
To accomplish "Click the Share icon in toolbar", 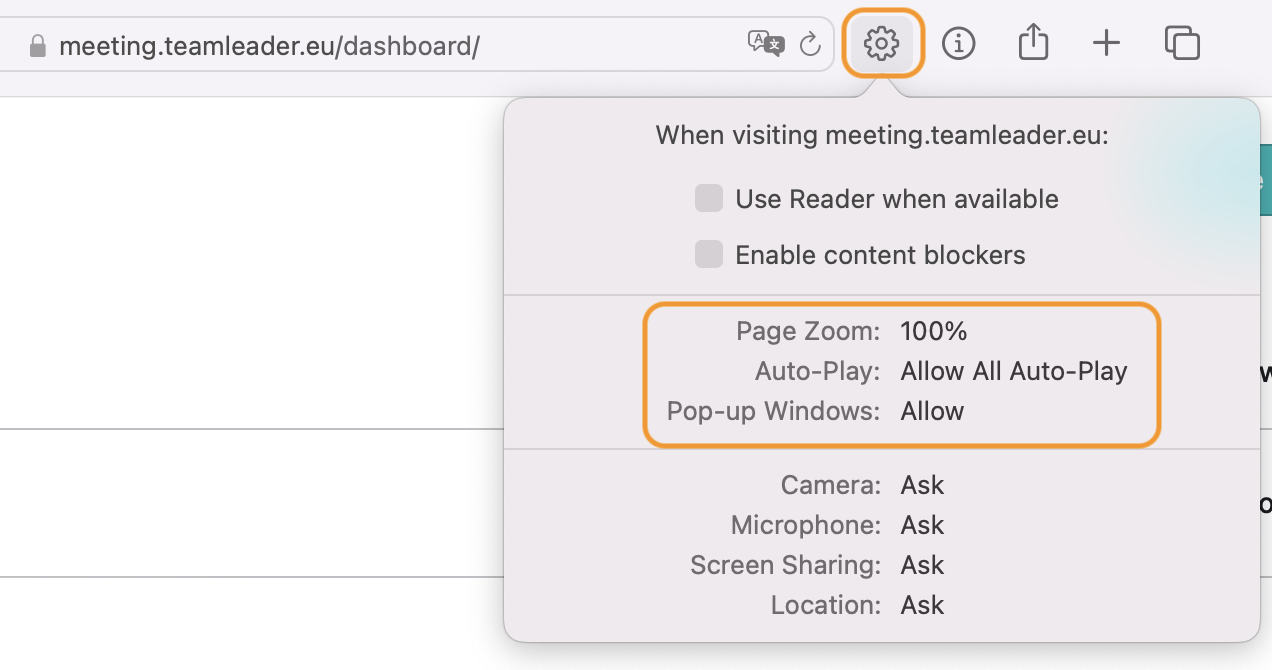I will 1033,42.
